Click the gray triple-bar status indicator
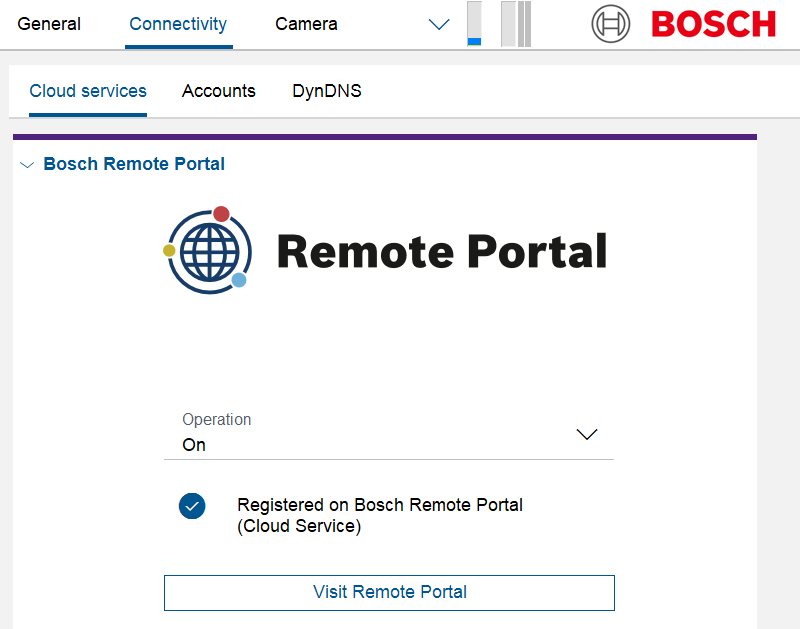The width and height of the screenshot is (800, 629). pos(516,24)
